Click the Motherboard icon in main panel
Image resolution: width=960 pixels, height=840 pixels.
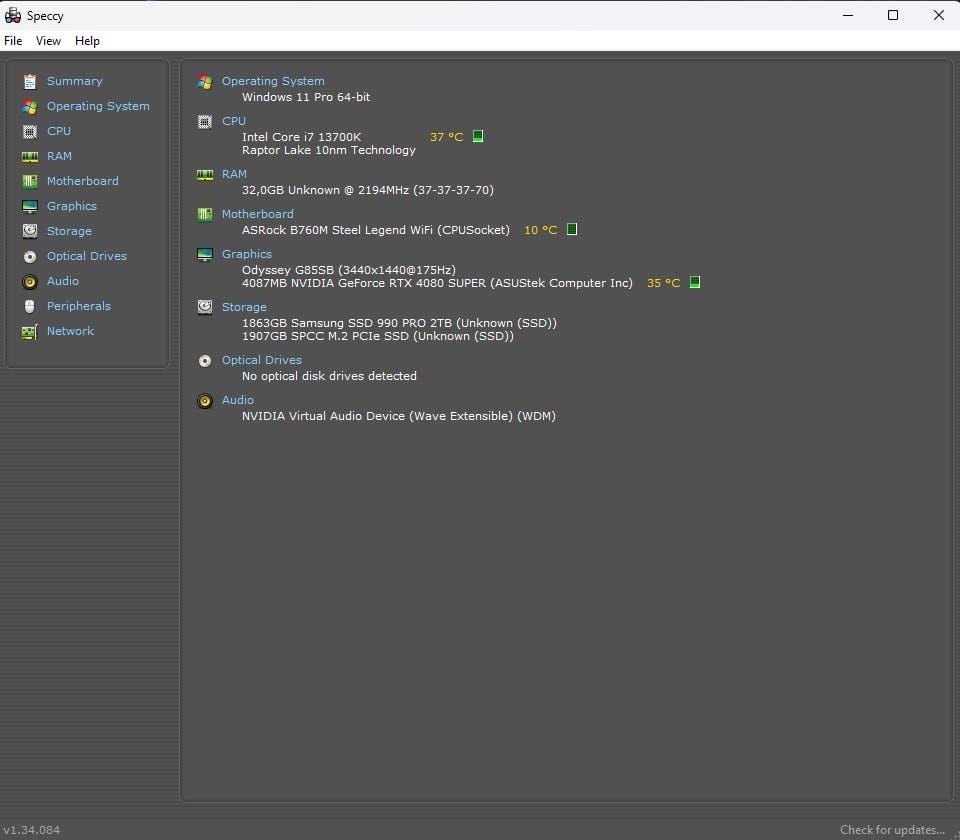(x=204, y=214)
